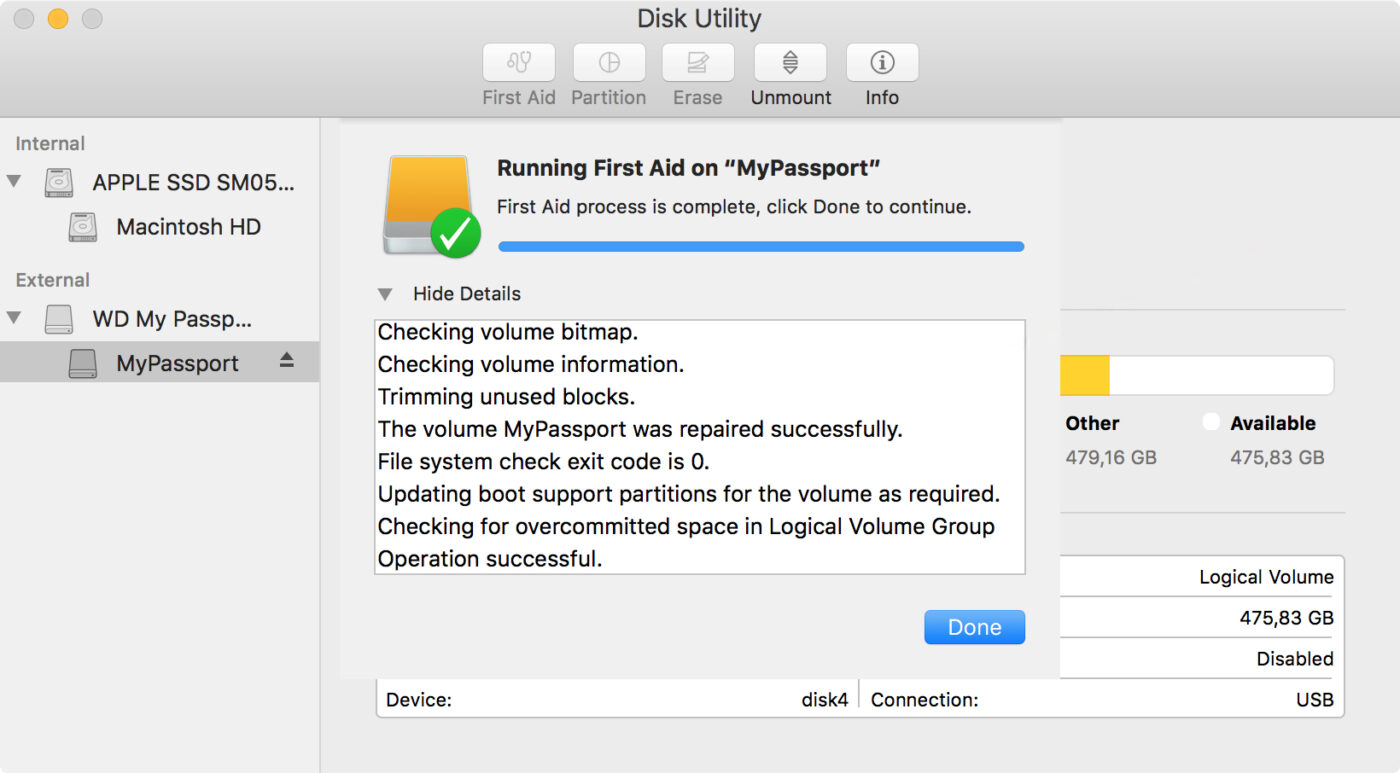Click the green checkmark on the drive icon
This screenshot has height=773, width=1400.
456,234
